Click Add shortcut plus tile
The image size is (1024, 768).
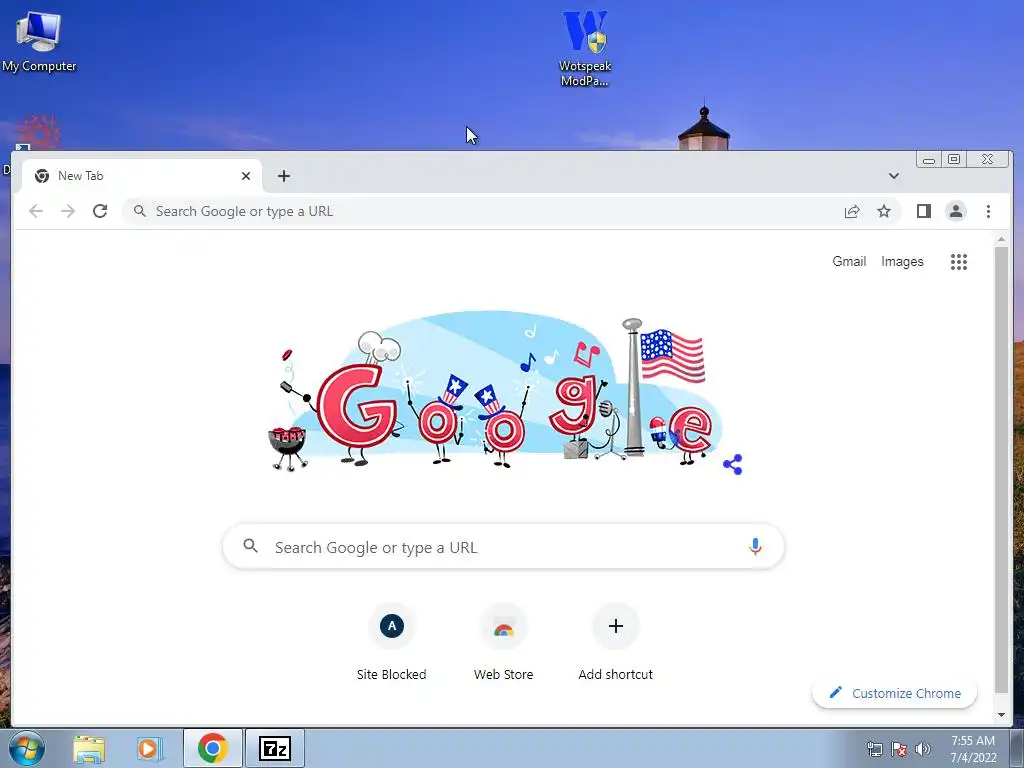(x=615, y=643)
